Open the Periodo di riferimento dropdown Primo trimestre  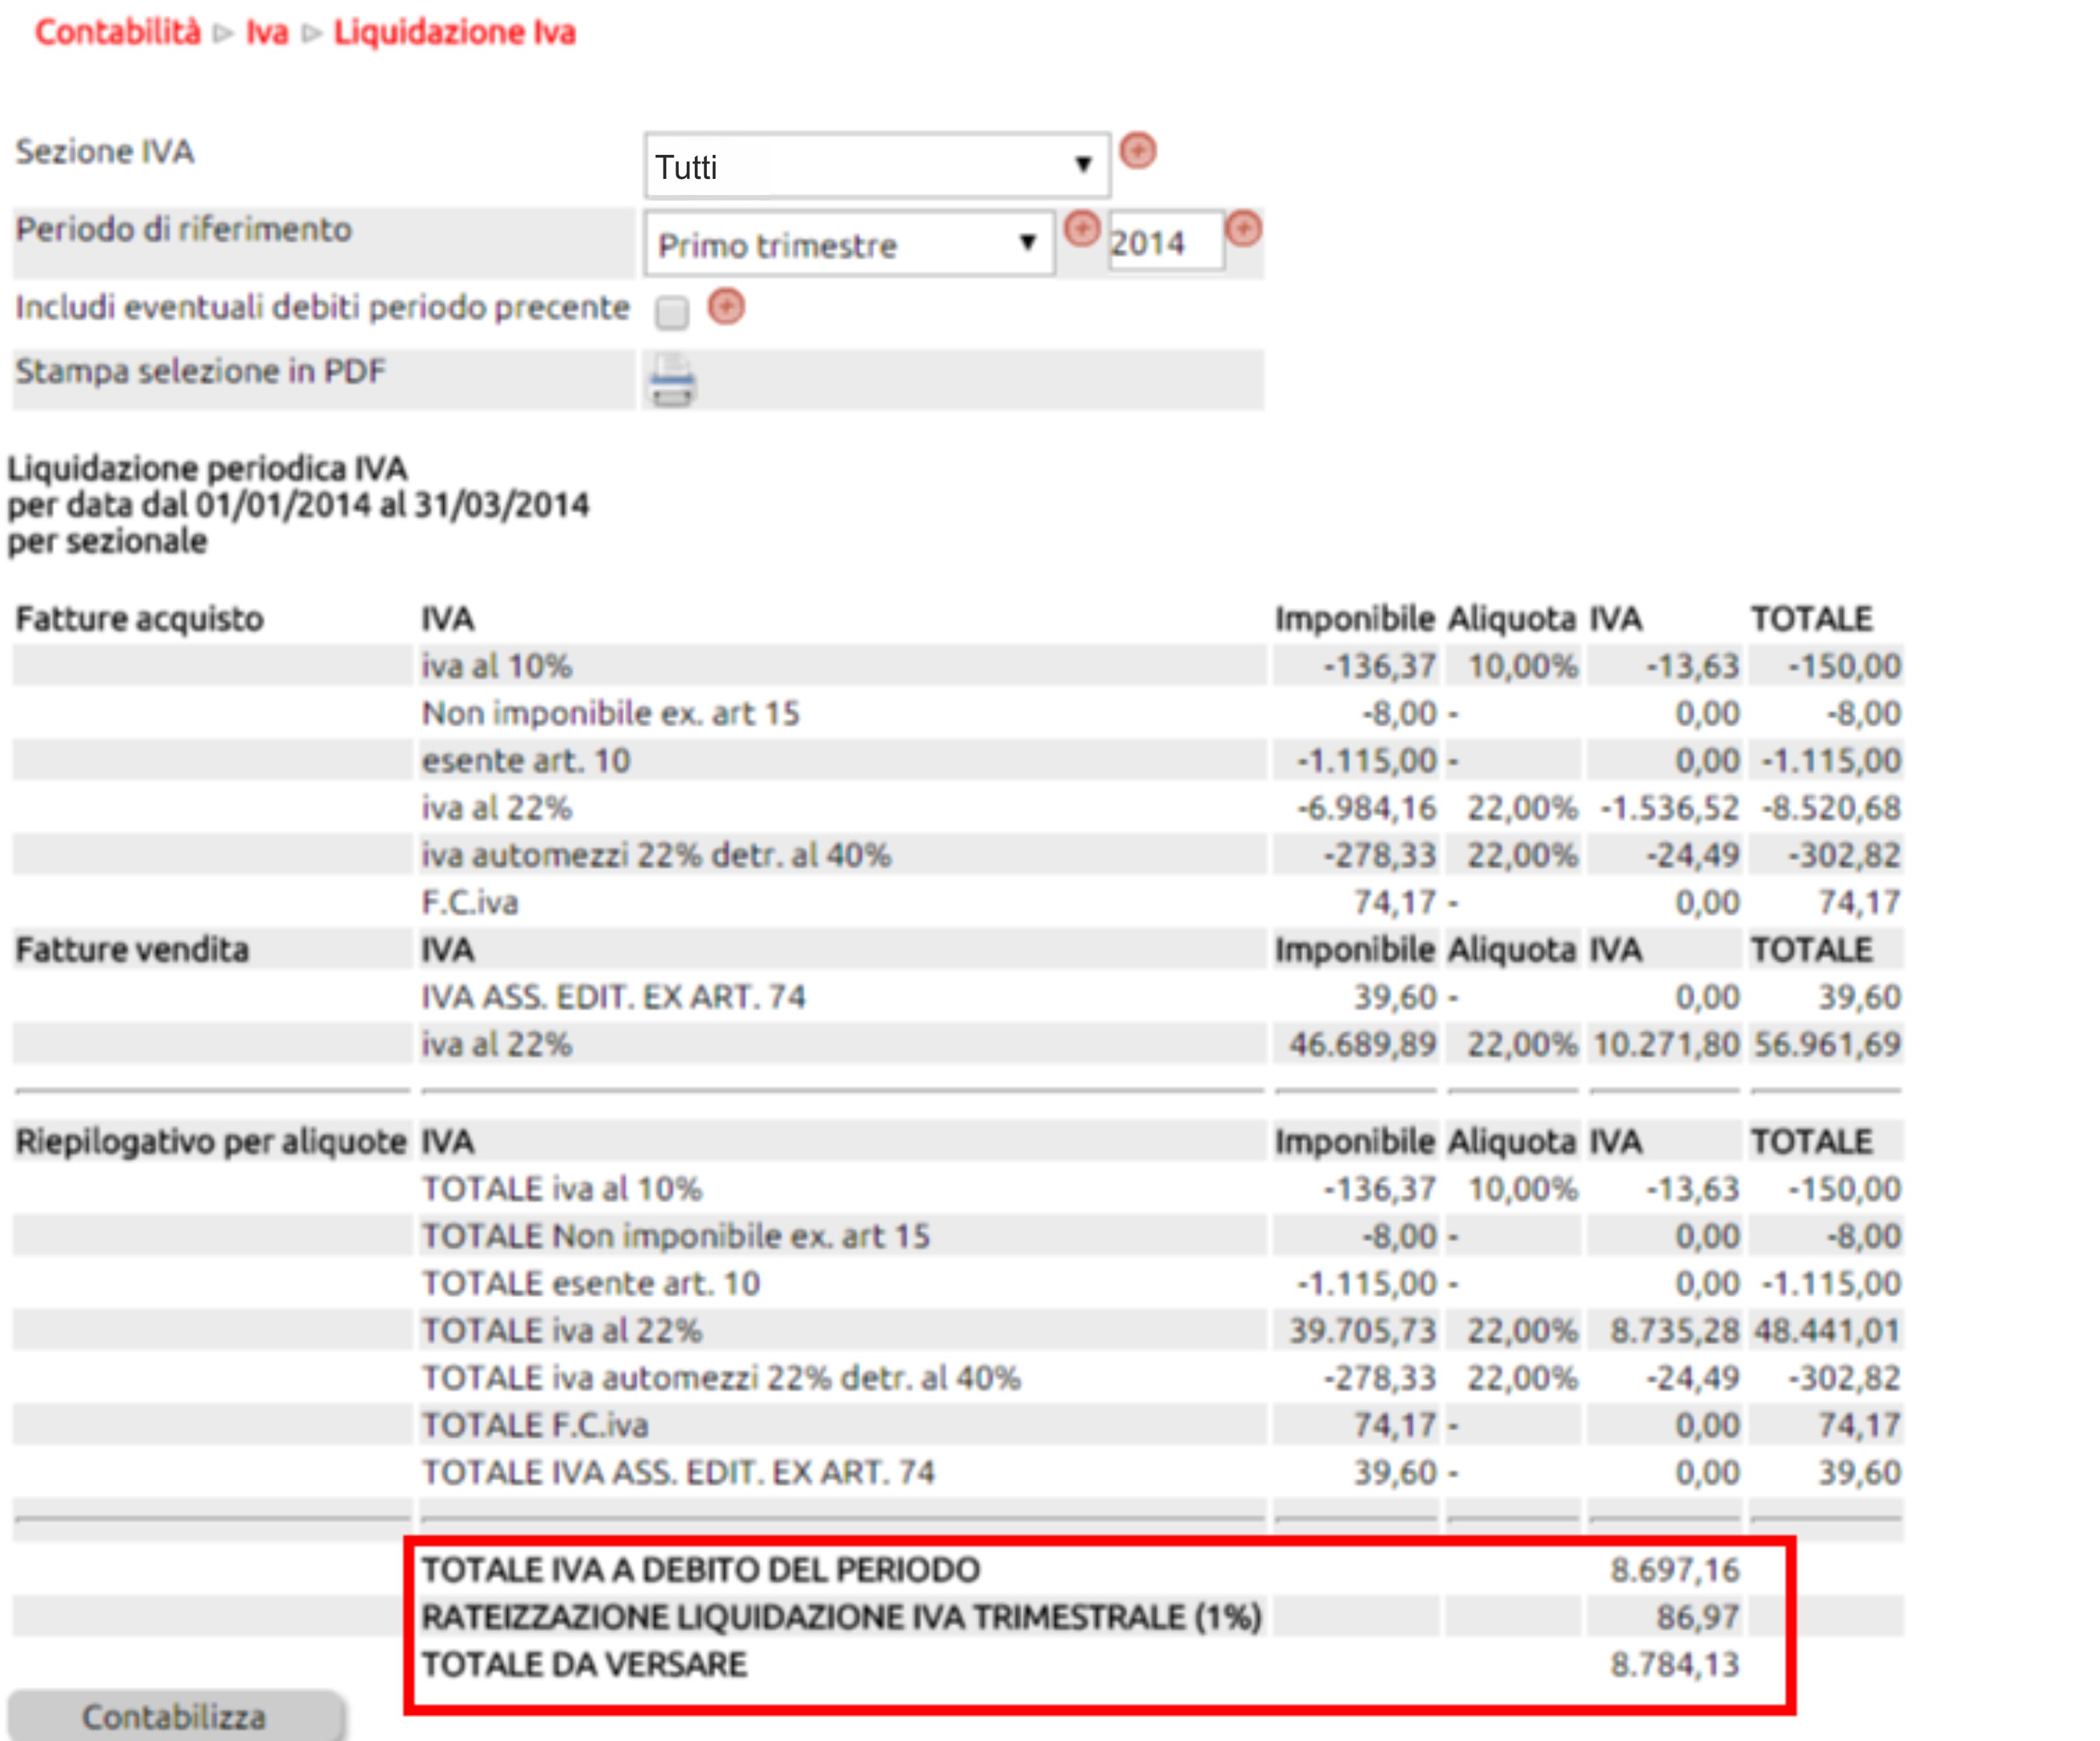(849, 244)
